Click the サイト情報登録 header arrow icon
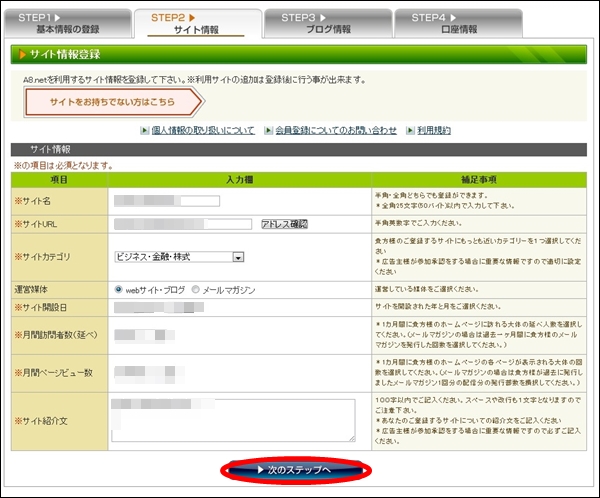This screenshot has width=600, height=498. (22, 54)
